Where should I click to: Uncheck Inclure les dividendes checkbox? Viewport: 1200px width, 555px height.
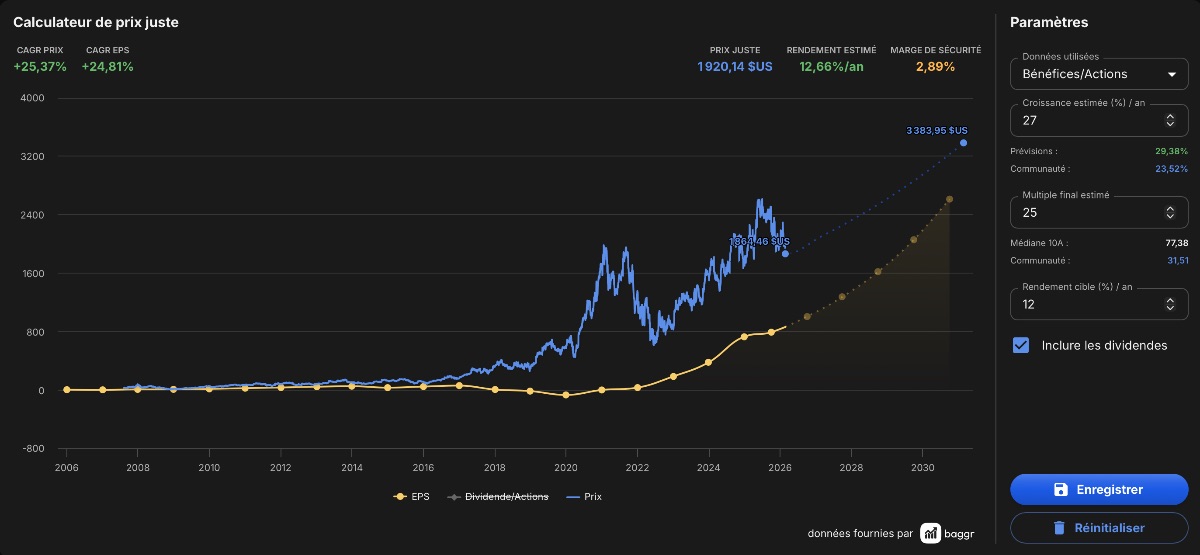pyautogui.click(x=1021, y=345)
